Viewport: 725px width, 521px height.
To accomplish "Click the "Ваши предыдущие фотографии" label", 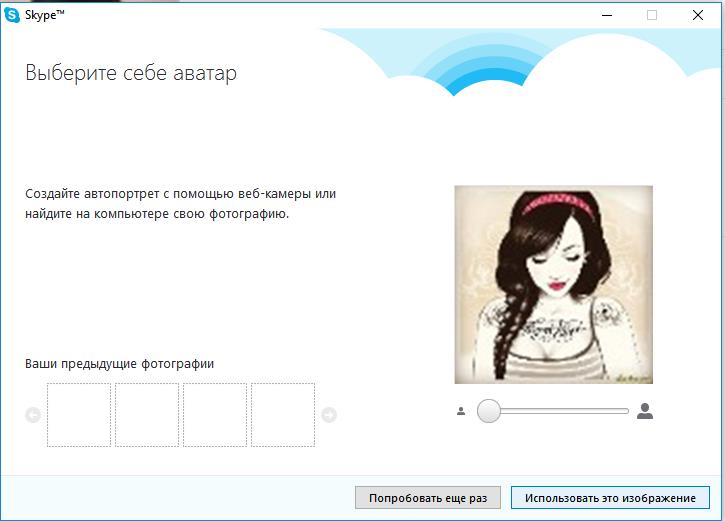I will click(x=119, y=364).
